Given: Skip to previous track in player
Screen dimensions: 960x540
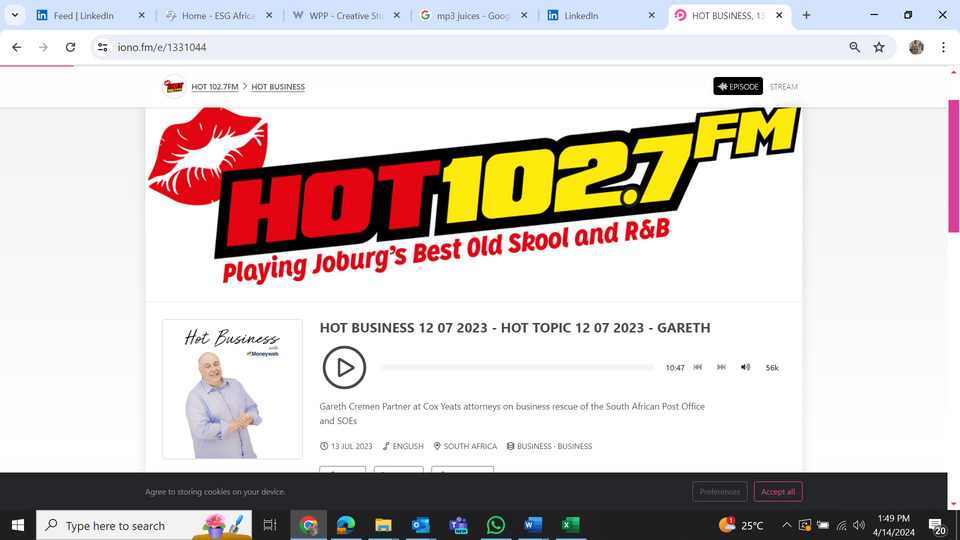Looking at the screenshot, I should (697, 367).
